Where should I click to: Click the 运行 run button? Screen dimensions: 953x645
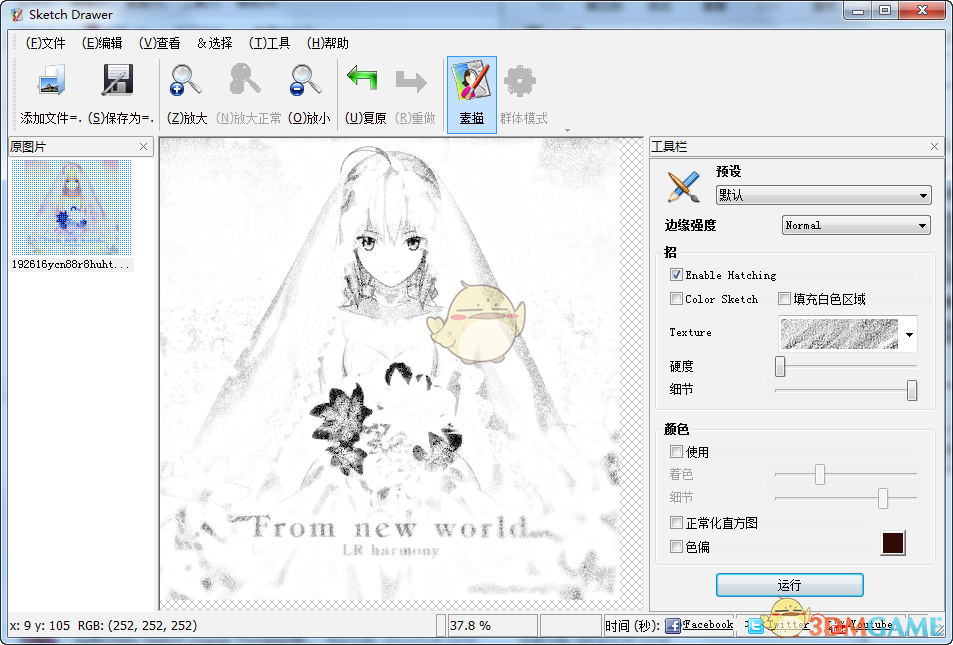(790, 585)
